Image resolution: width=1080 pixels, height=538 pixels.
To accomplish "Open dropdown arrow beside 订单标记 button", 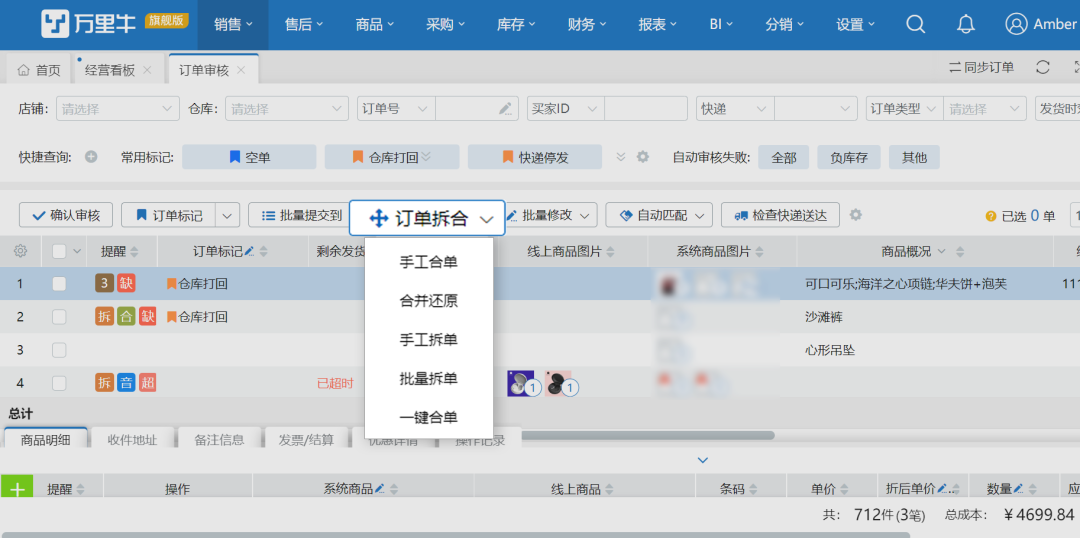I will click(229, 215).
